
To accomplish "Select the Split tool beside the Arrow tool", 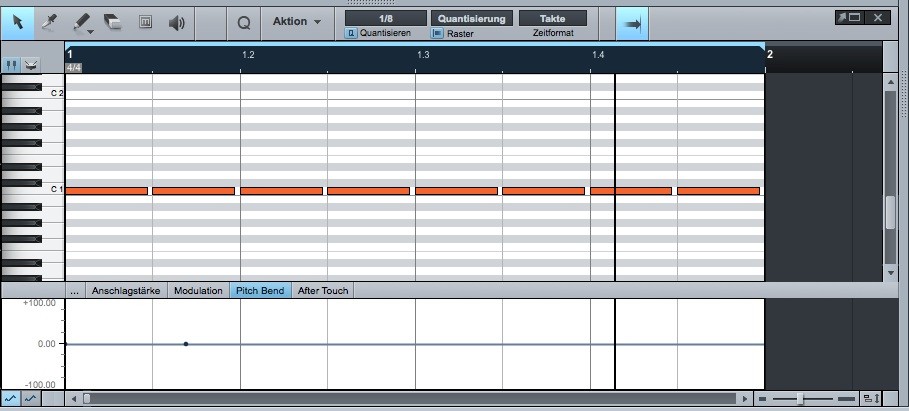I will click(49, 23).
